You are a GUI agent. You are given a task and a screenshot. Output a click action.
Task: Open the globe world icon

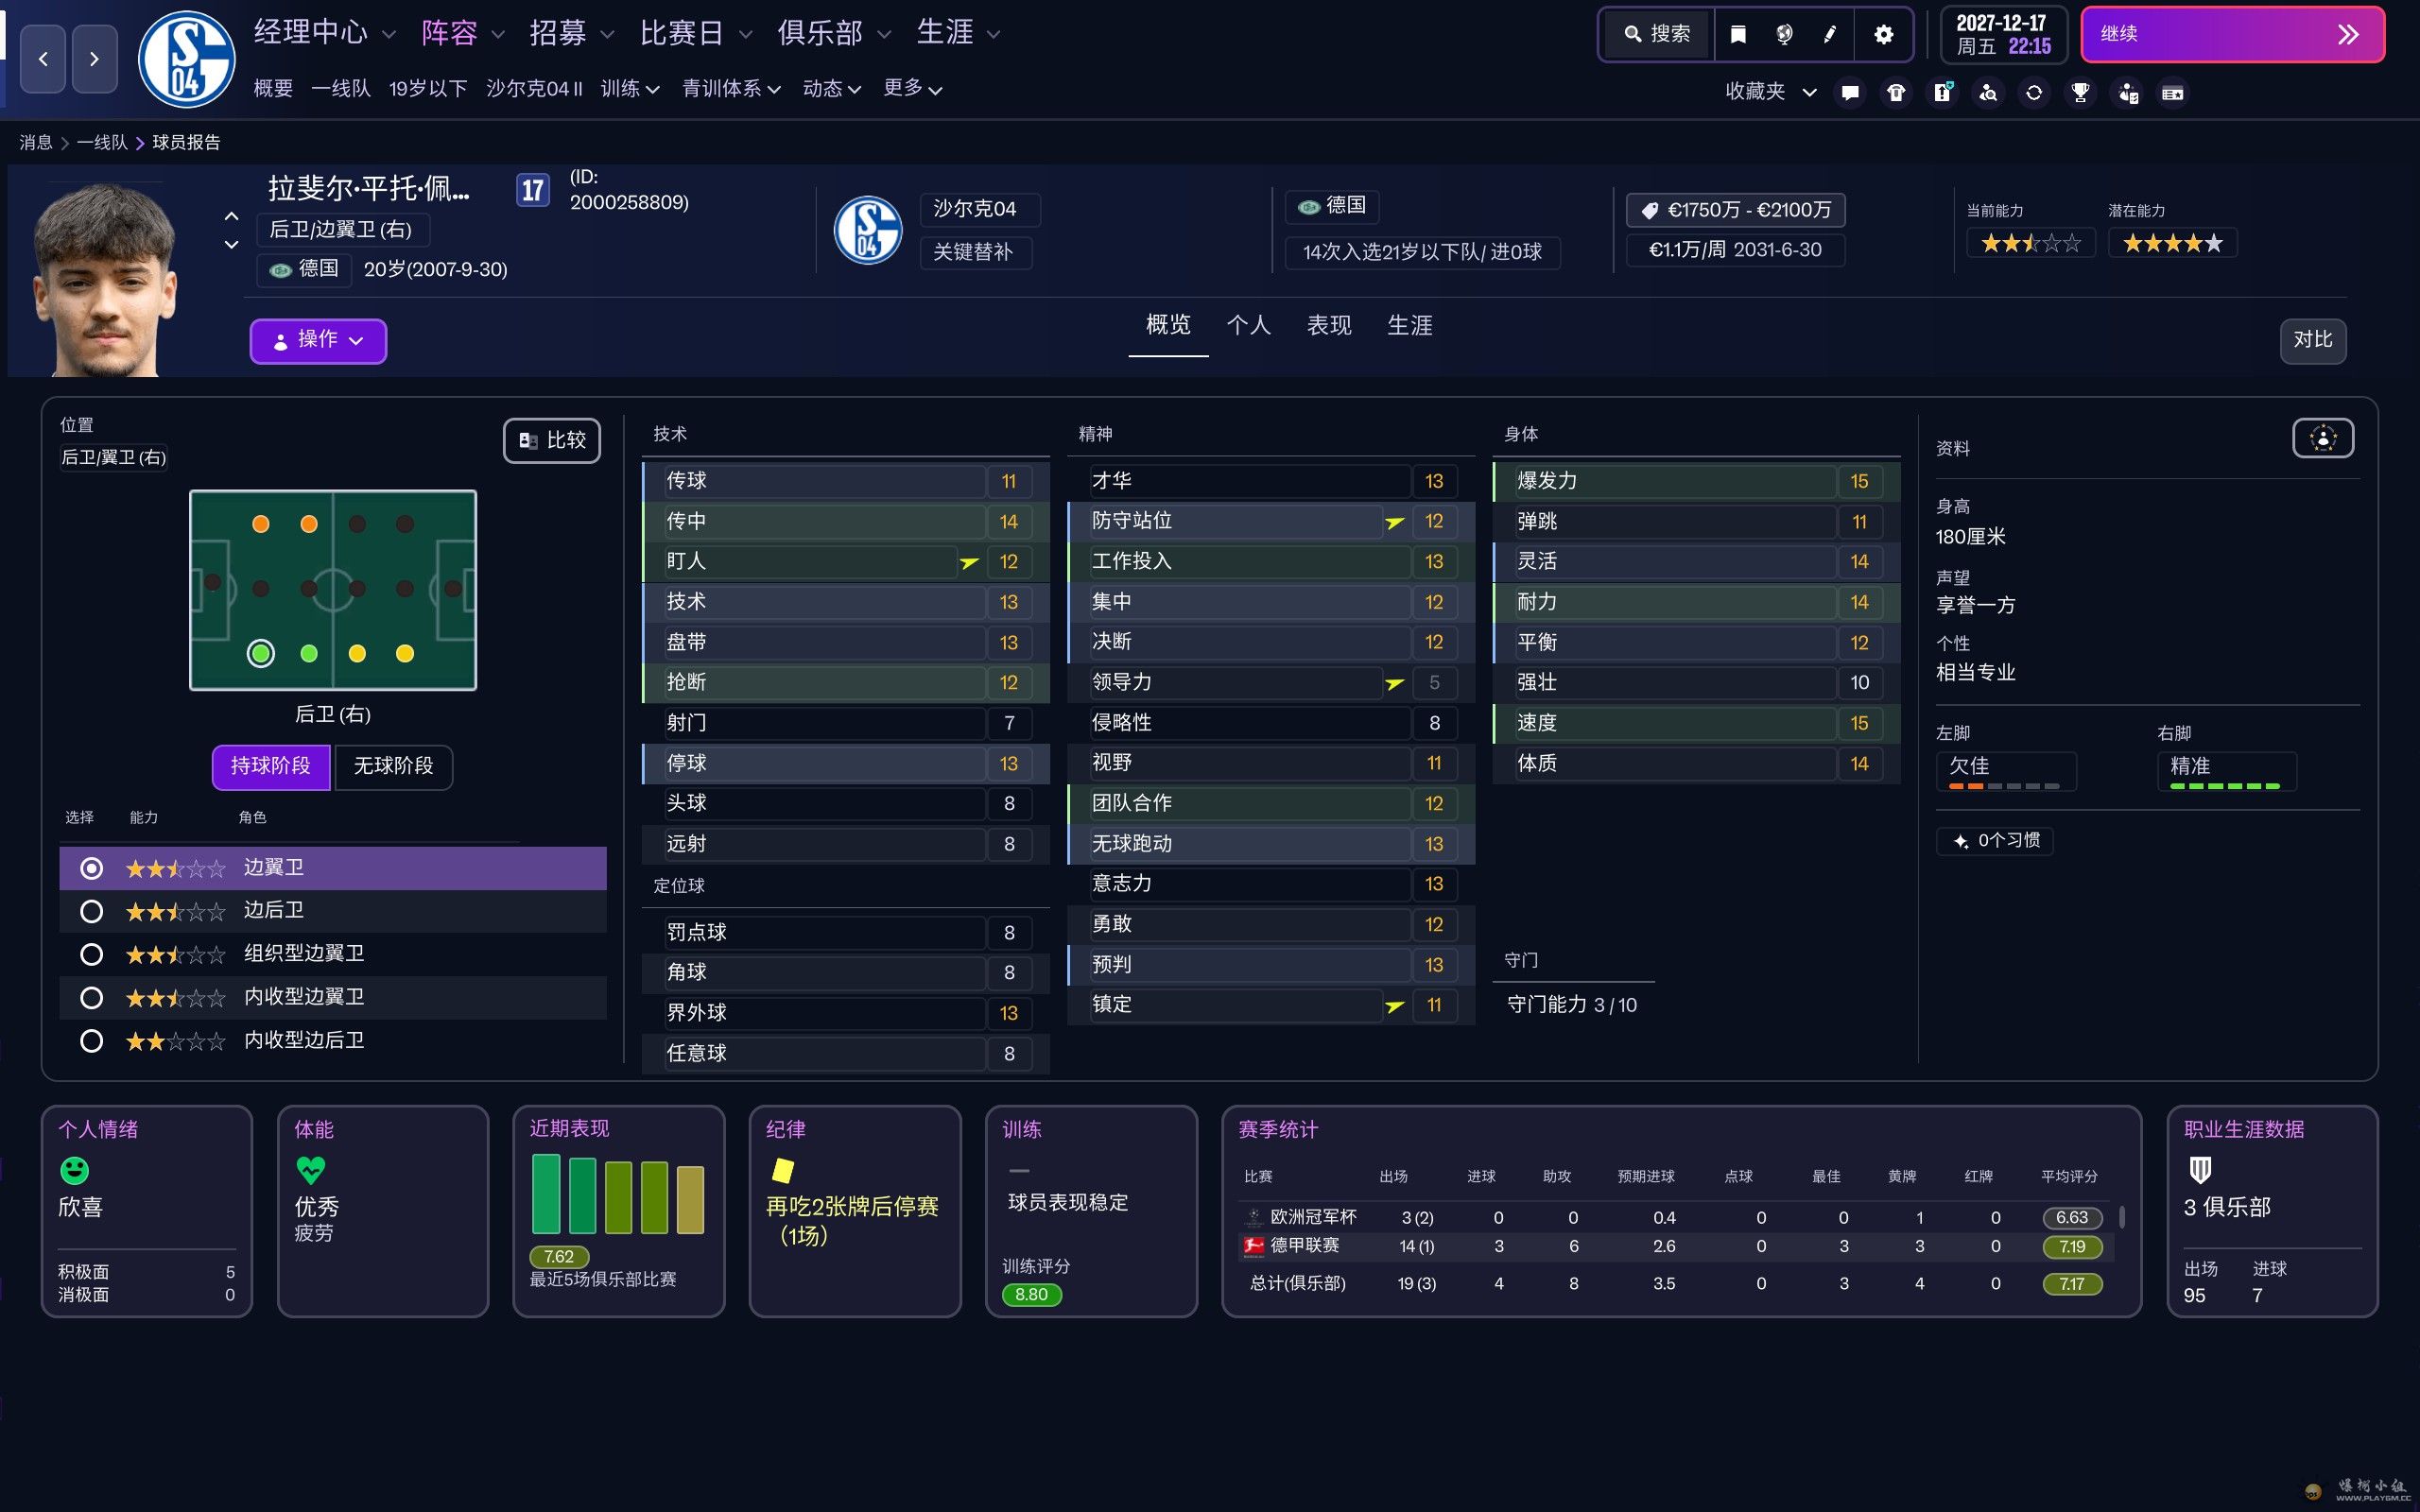click(x=1784, y=35)
